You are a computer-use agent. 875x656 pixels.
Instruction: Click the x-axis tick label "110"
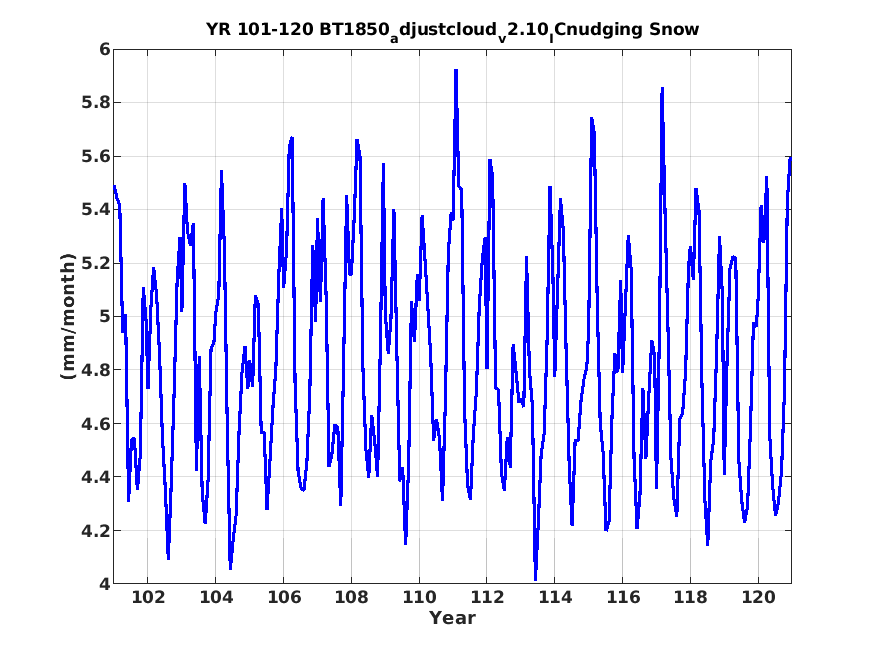coord(420,598)
